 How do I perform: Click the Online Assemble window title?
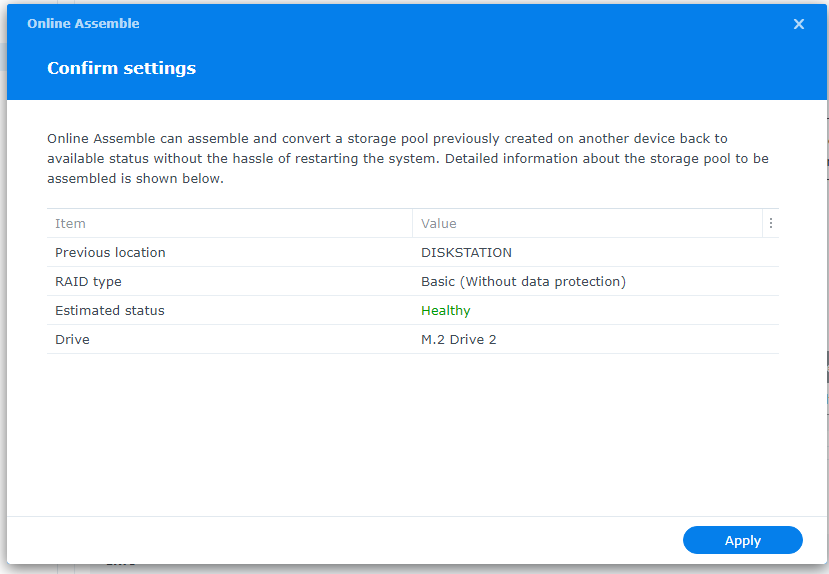coord(83,23)
